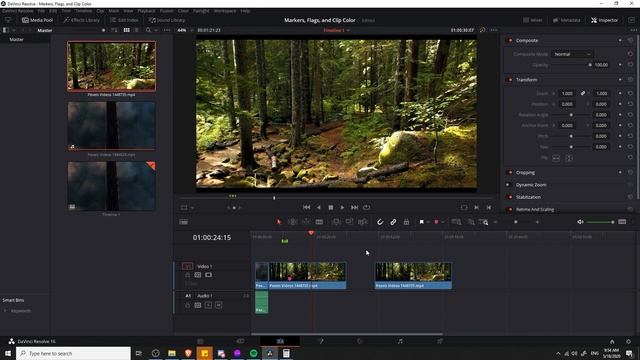The width and height of the screenshot is (640, 360).
Task: Click the Zoom link chain icon
Action: pyautogui.click(x=583, y=93)
